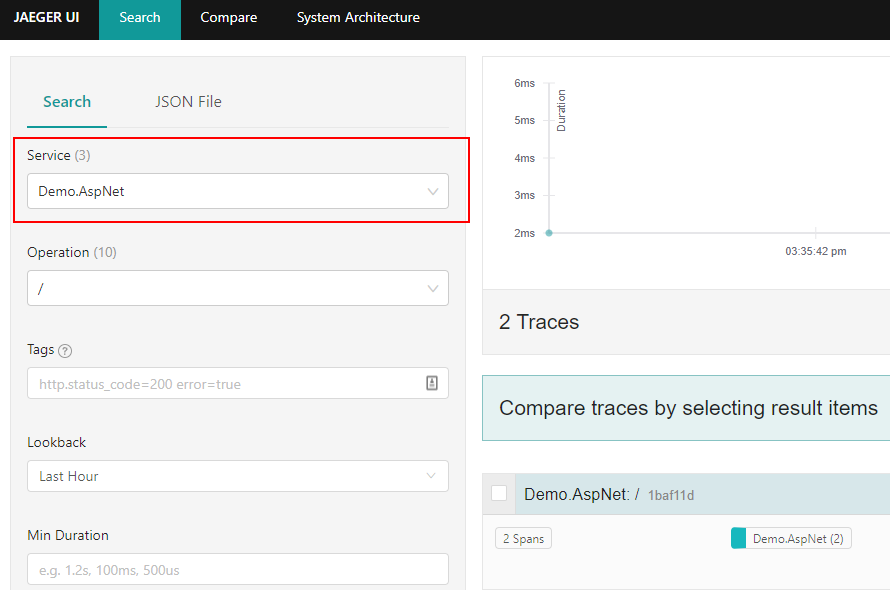Open the Lookback dropdown set to Last Hour
Viewport: 890px width, 590px height.
tap(225, 476)
